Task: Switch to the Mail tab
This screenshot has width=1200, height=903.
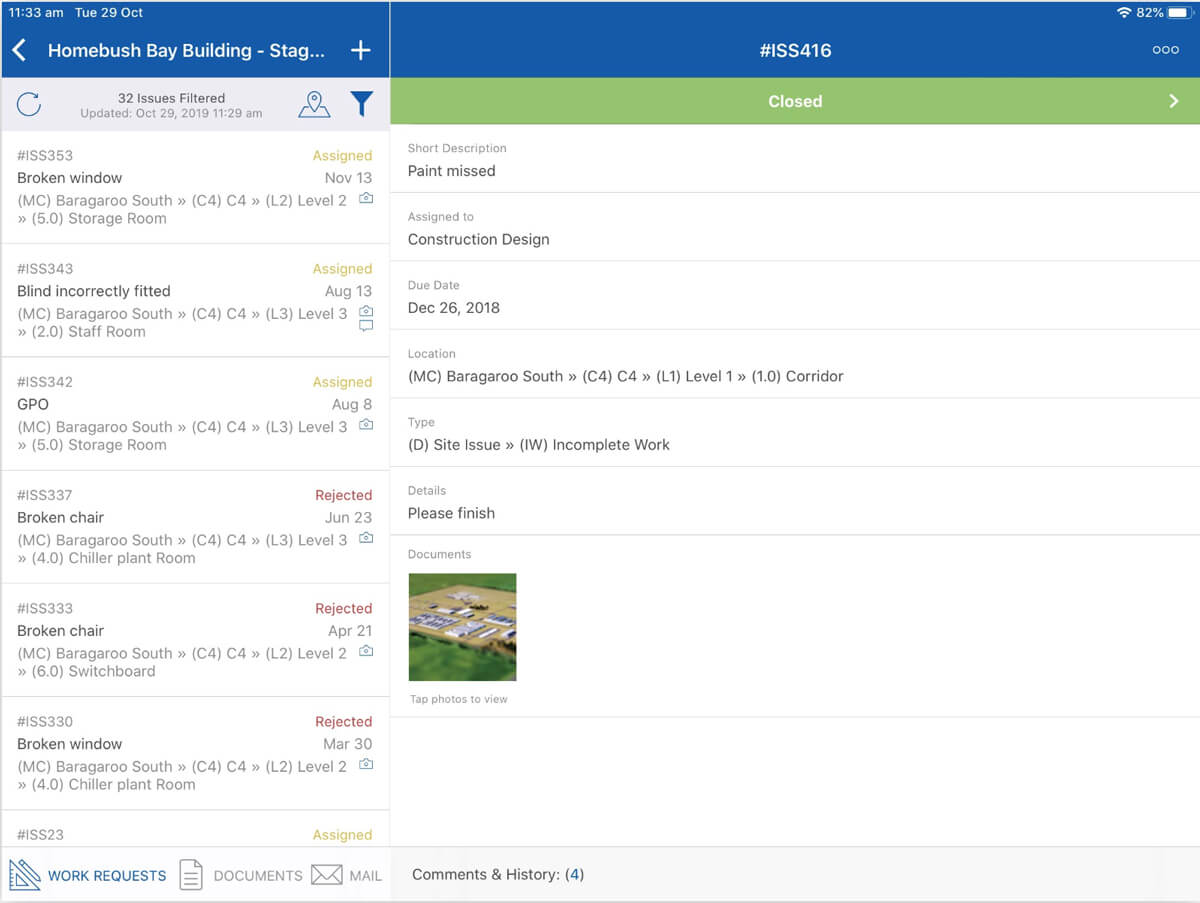Action: coord(347,875)
